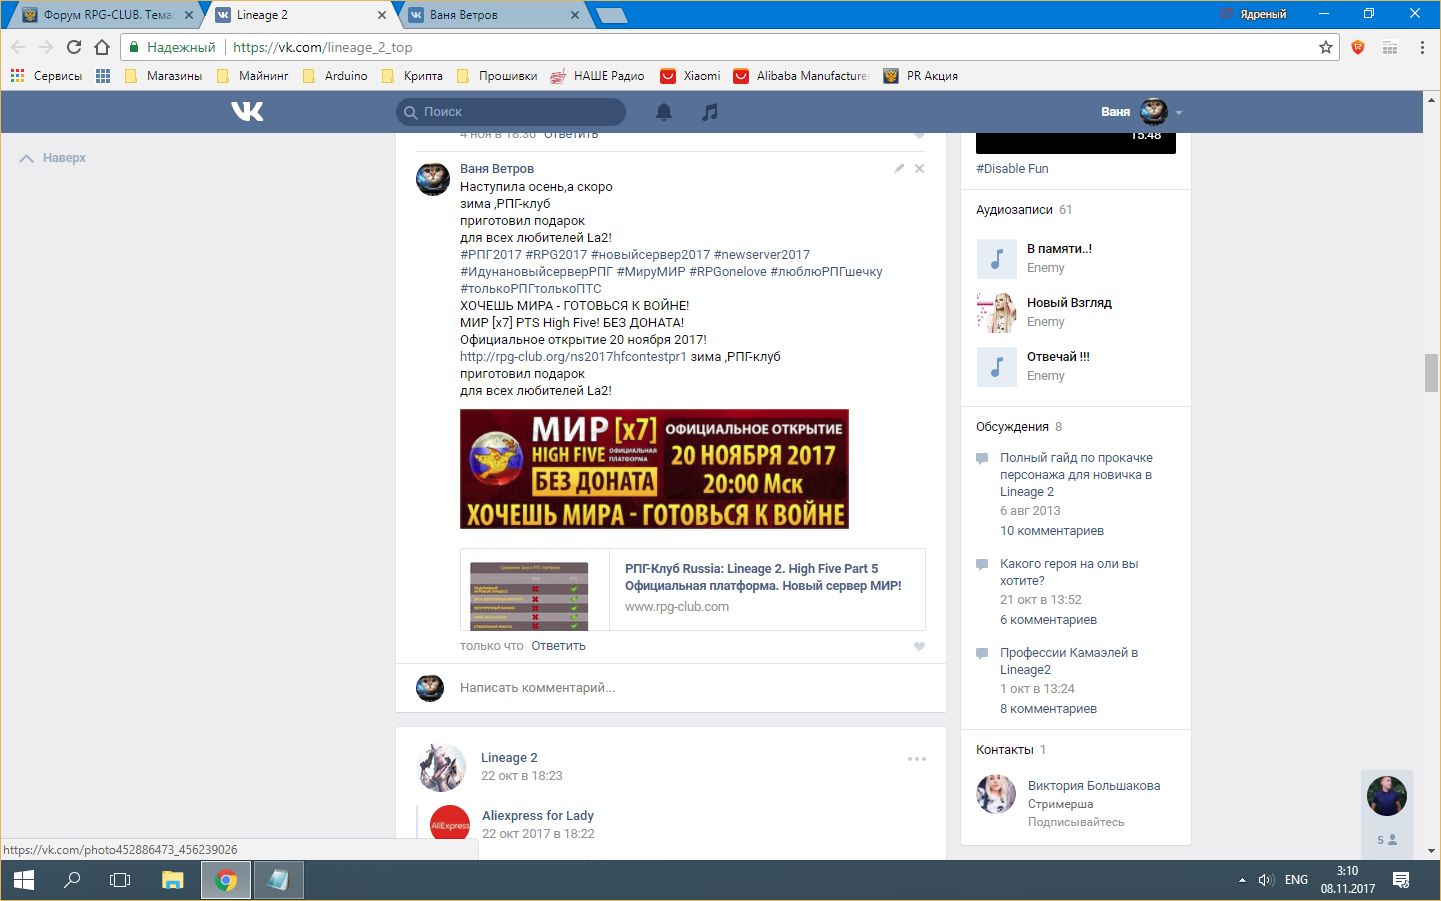Open the Alibaba Manufacturer bookmark
This screenshot has height=901, width=1441.
pyautogui.click(x=802, y=76)
